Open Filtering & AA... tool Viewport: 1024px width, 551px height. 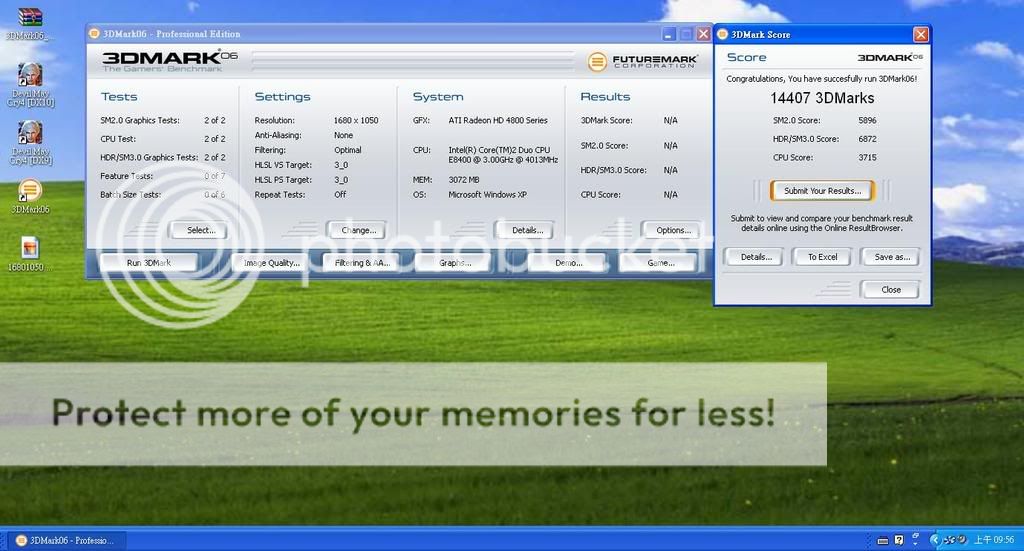[362, 262]
